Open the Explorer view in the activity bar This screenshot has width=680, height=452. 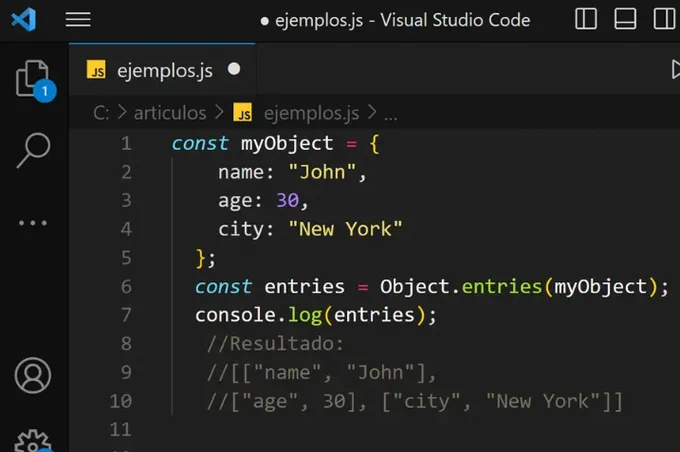(33, 79)
